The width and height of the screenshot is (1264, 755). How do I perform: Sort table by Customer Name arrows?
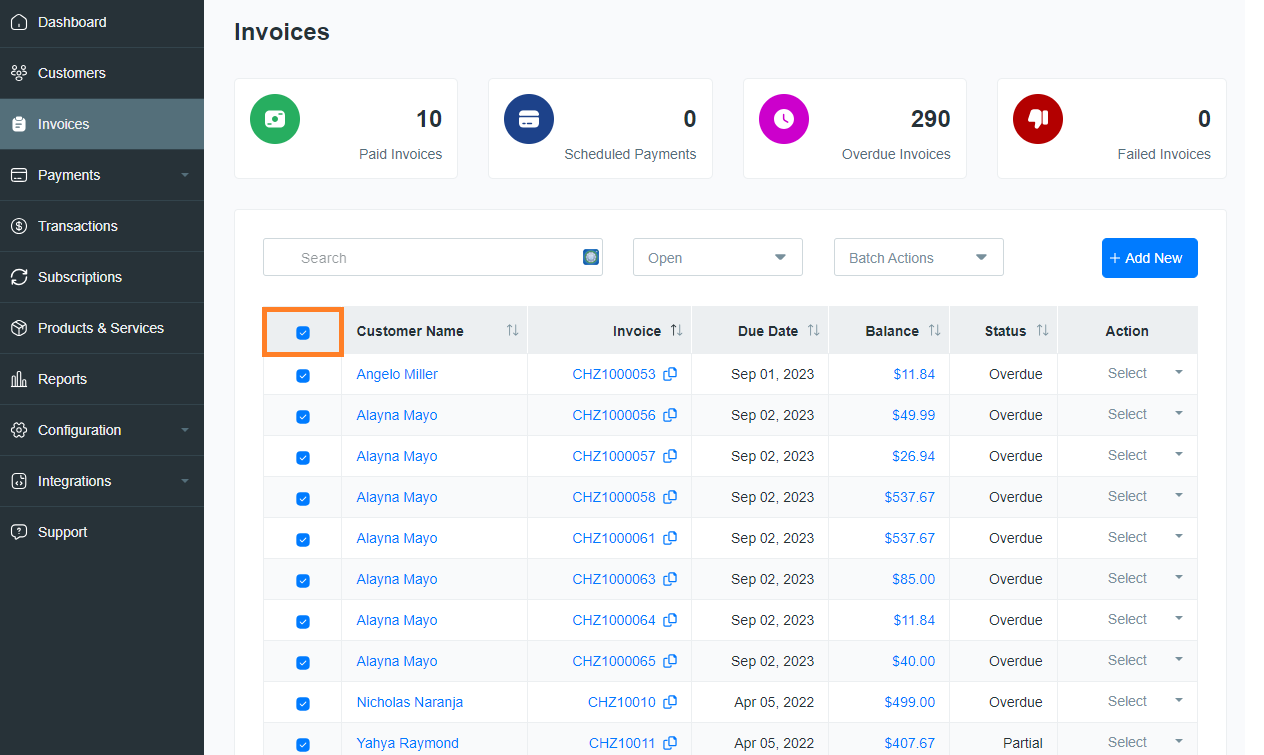click(x=512, y=331)
